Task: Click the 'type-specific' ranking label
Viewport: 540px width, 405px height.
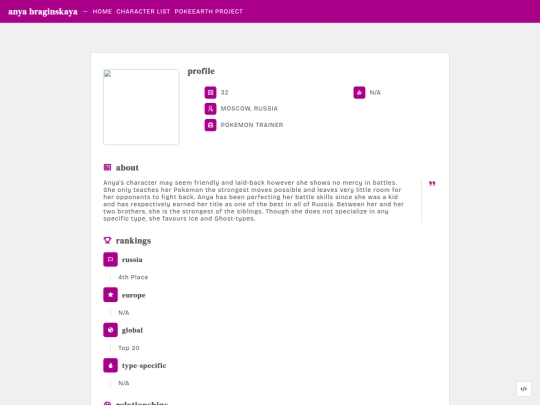Action: tap(144, 366)
